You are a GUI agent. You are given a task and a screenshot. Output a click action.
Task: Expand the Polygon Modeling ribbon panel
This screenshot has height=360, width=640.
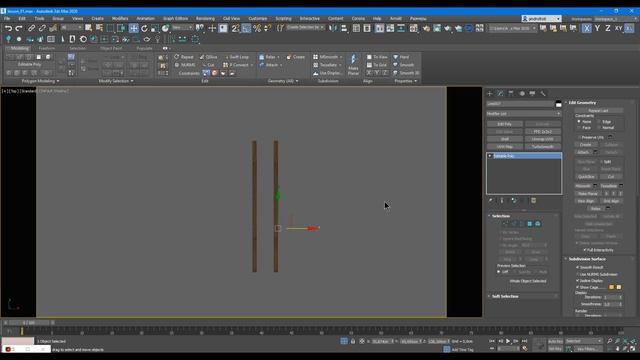[x=40, y=81]
